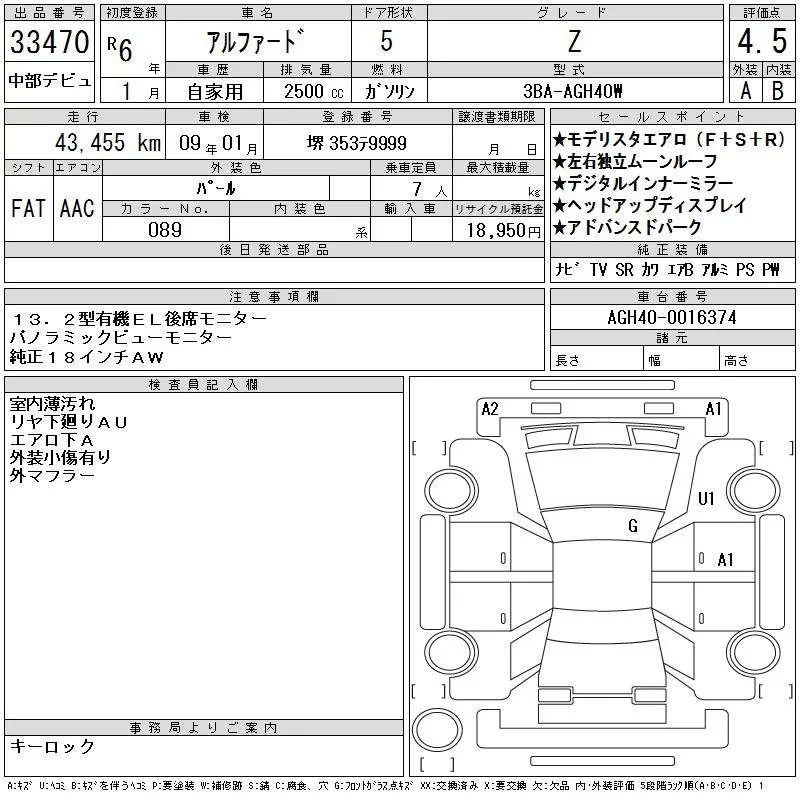
Task: Click the seating capacity 7人
Action: pyautogui.click(x=430, y=190)
